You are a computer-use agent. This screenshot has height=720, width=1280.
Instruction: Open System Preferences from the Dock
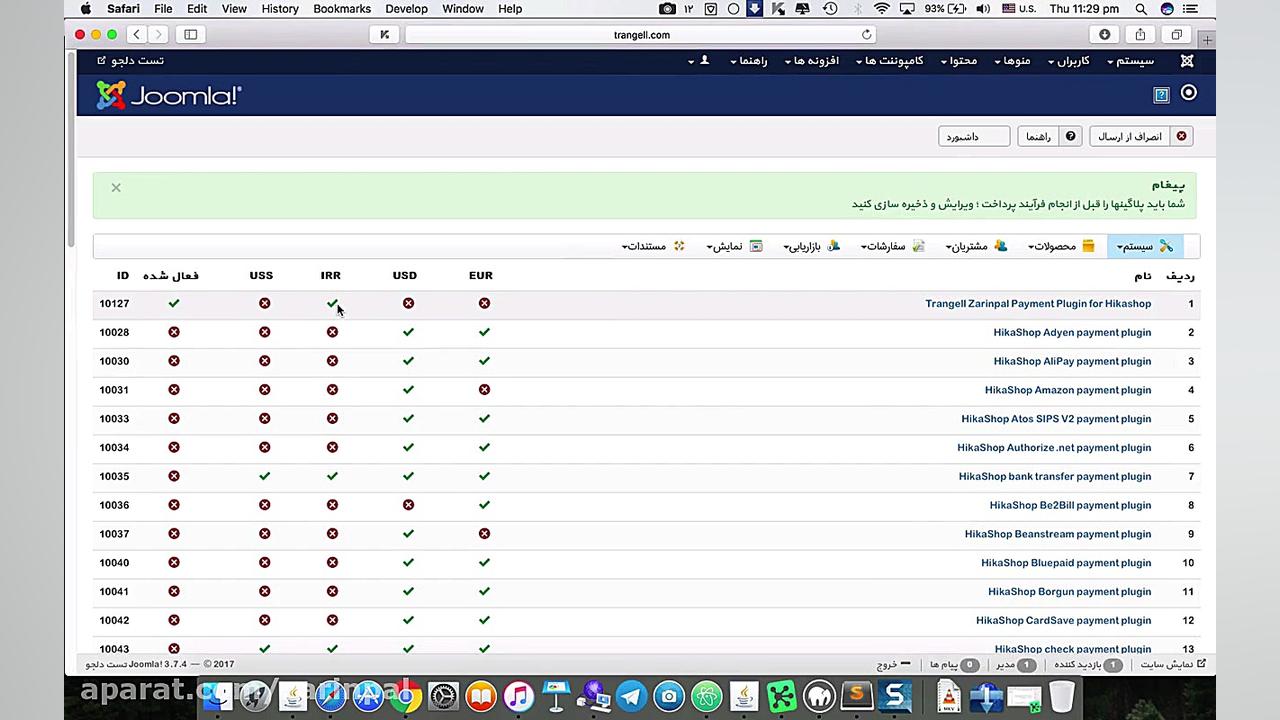coord(443,696)
